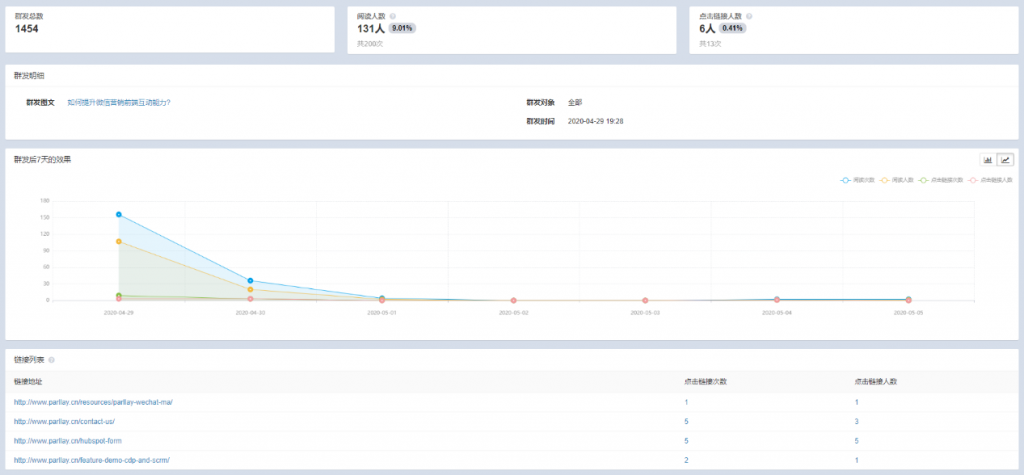Viewport: 1024px width, 475px height.
Task: Open the 群发图文 article title link
Action: tap(118, 102)
